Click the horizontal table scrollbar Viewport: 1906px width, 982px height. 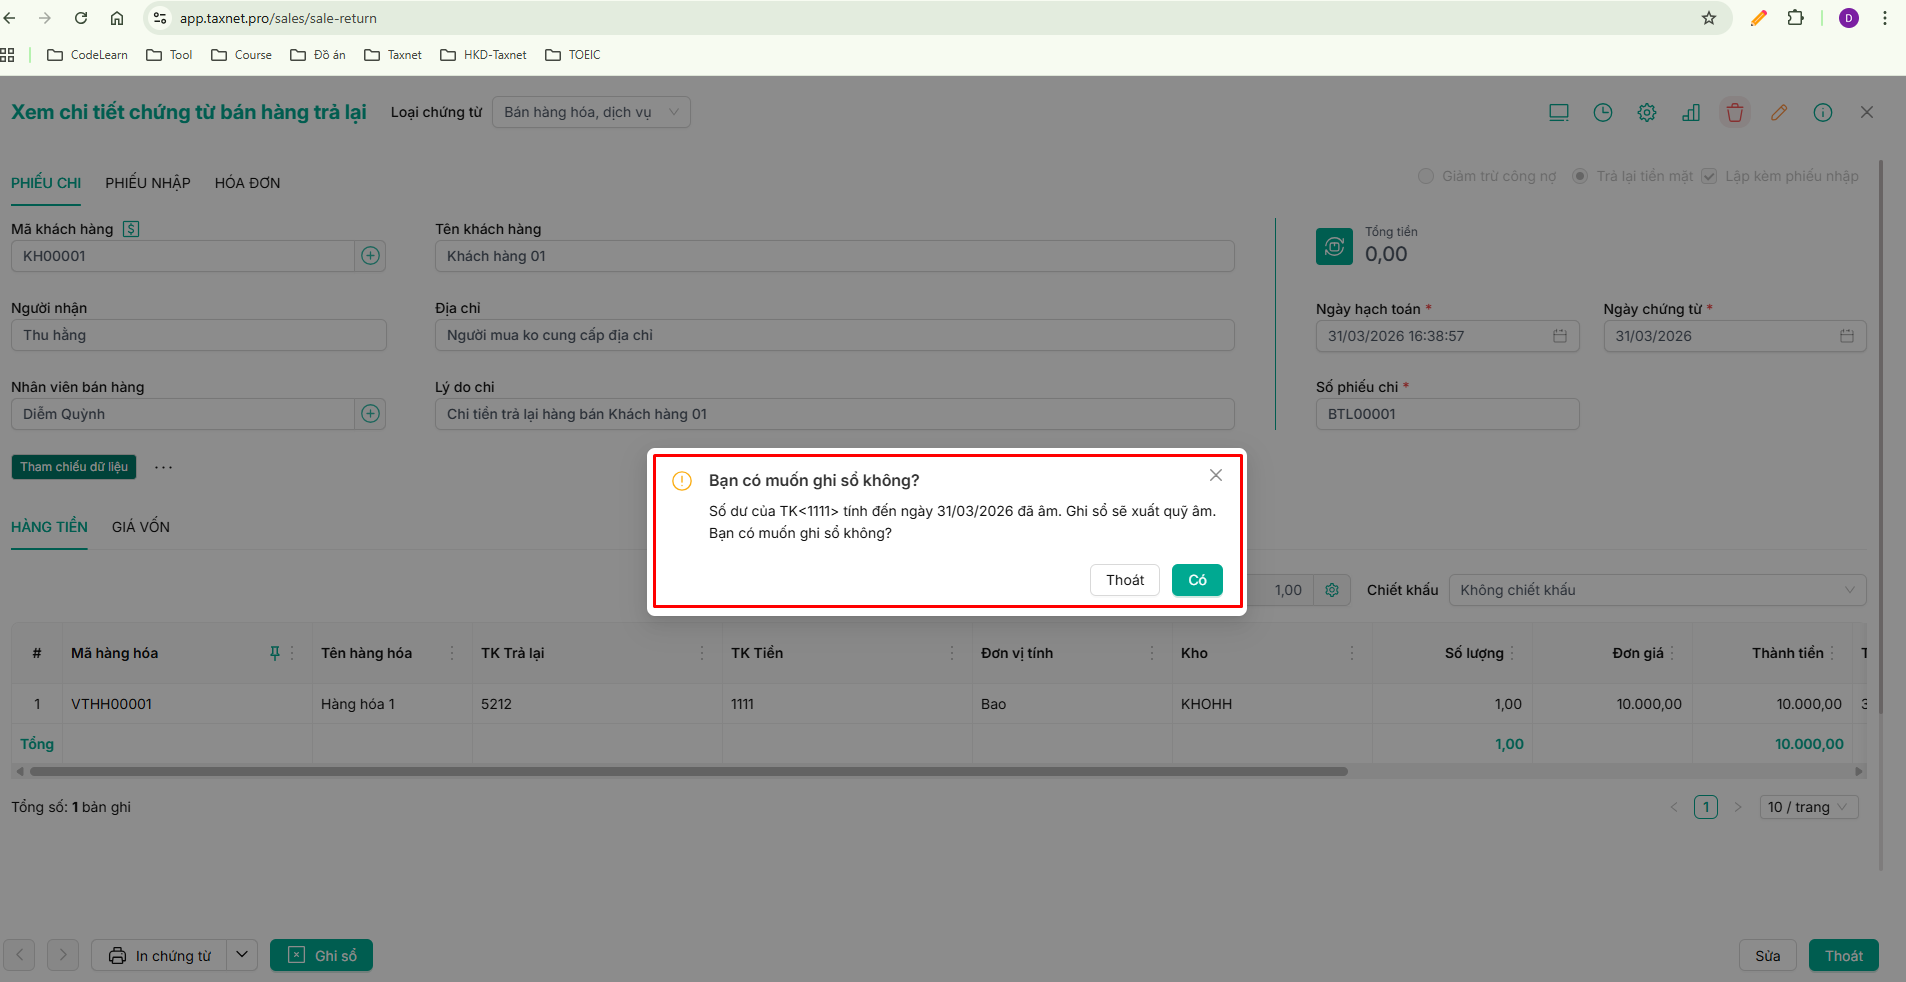(x=689, y=771)
